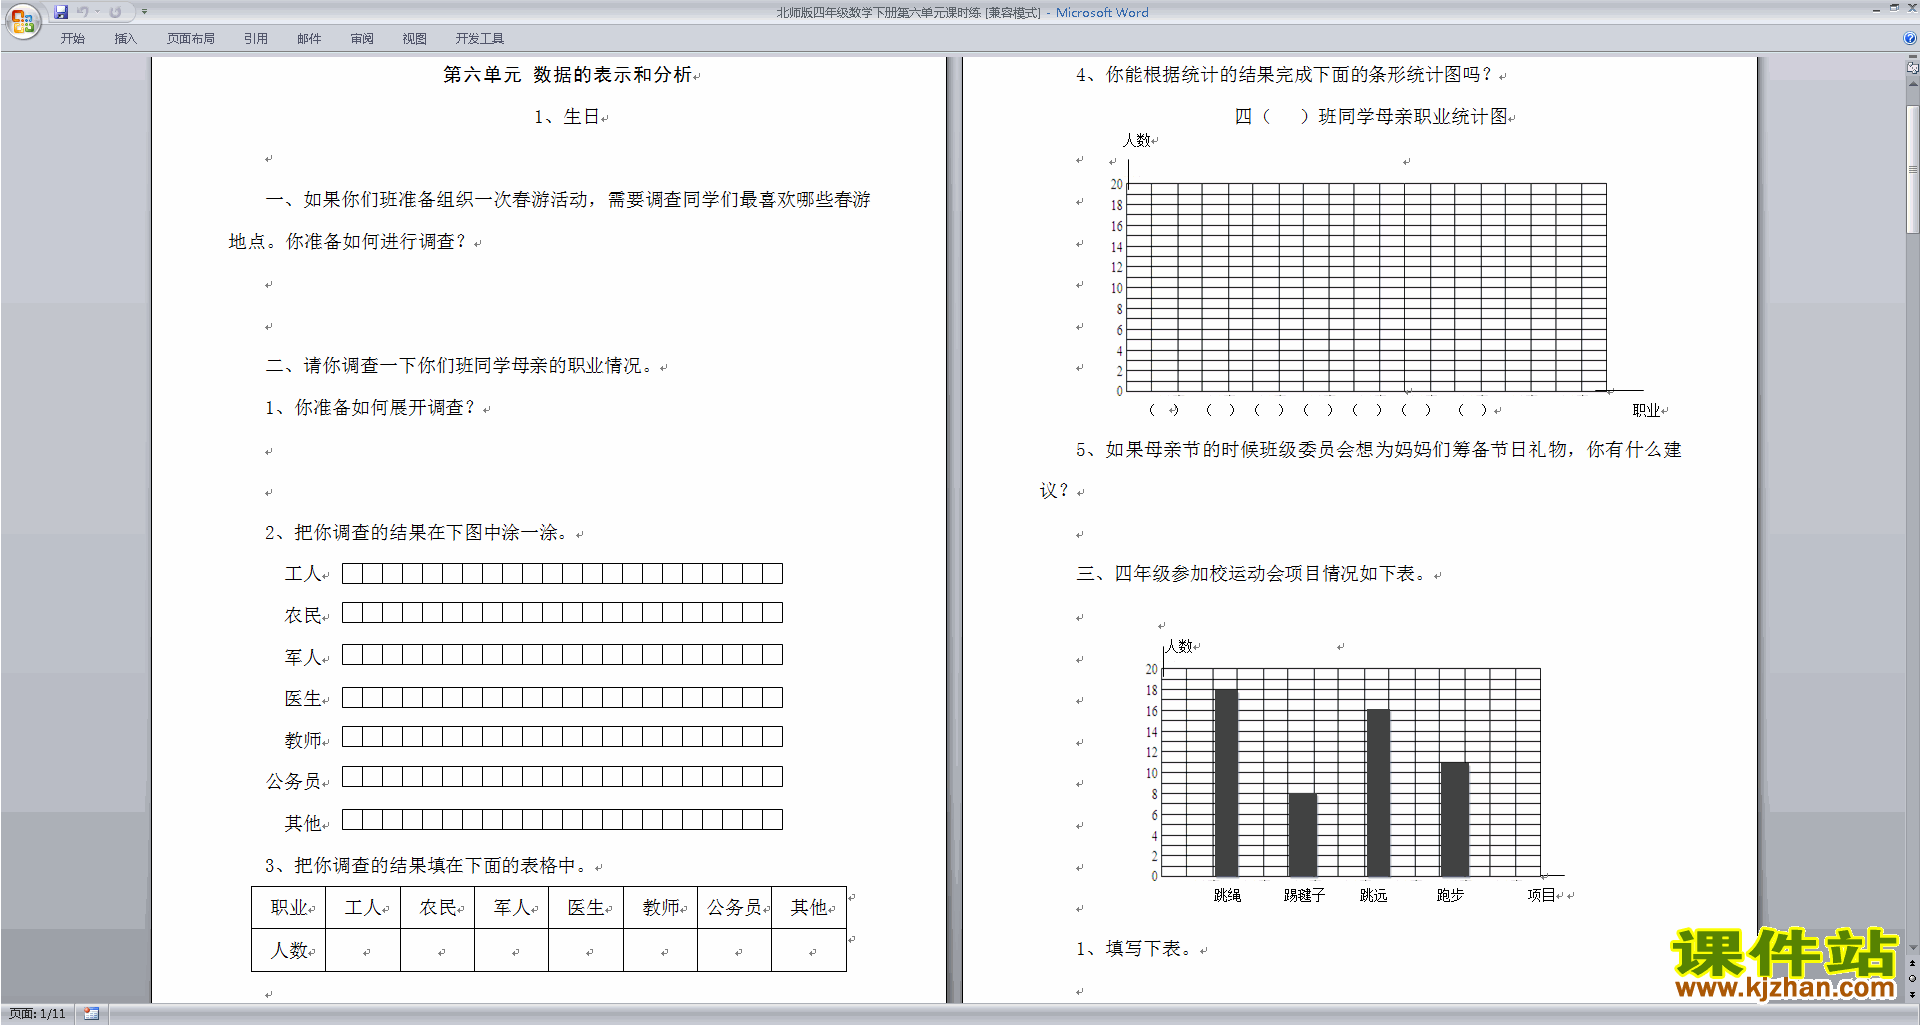Select the 邮件 ribbon tab

(x=309, y=39)
